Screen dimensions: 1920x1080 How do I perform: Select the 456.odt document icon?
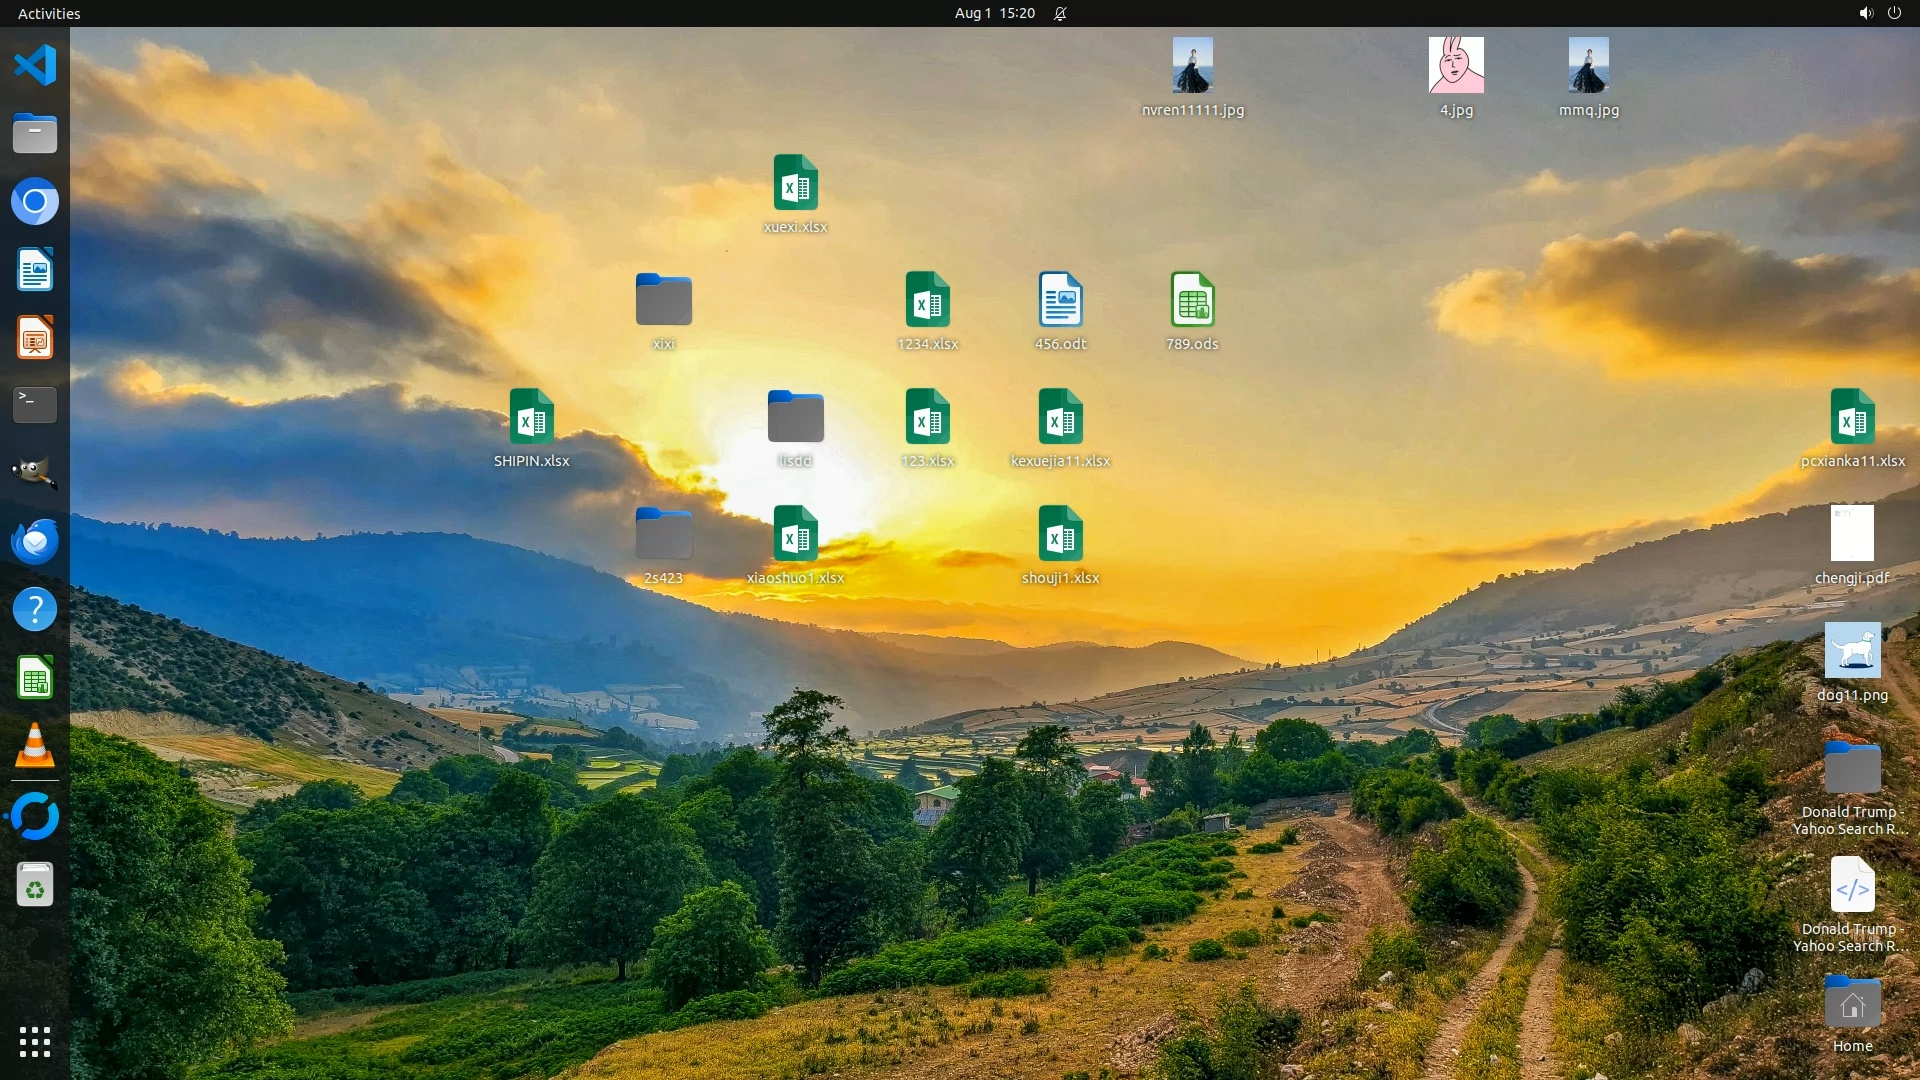[x=1060, y=300]
